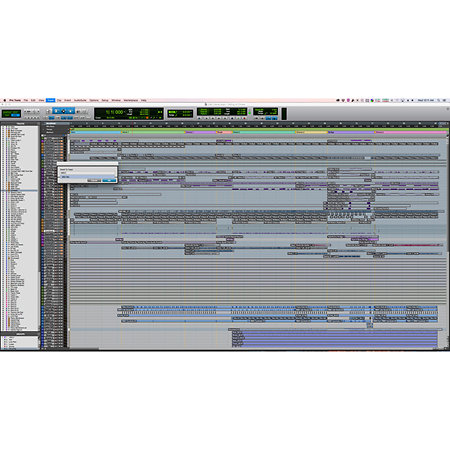450x450 pixels.
Task: Select the Pencil tool
Action: click(84, 111)
